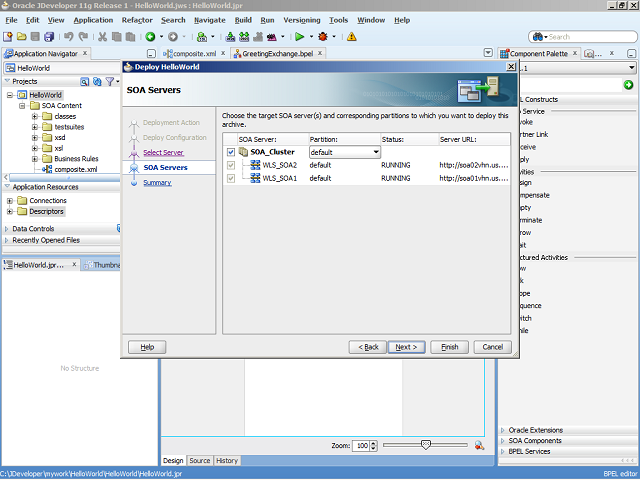Toggle the WLS_SOA1 server checkbox
The image size is (640, 480).
tap(232, 178)
